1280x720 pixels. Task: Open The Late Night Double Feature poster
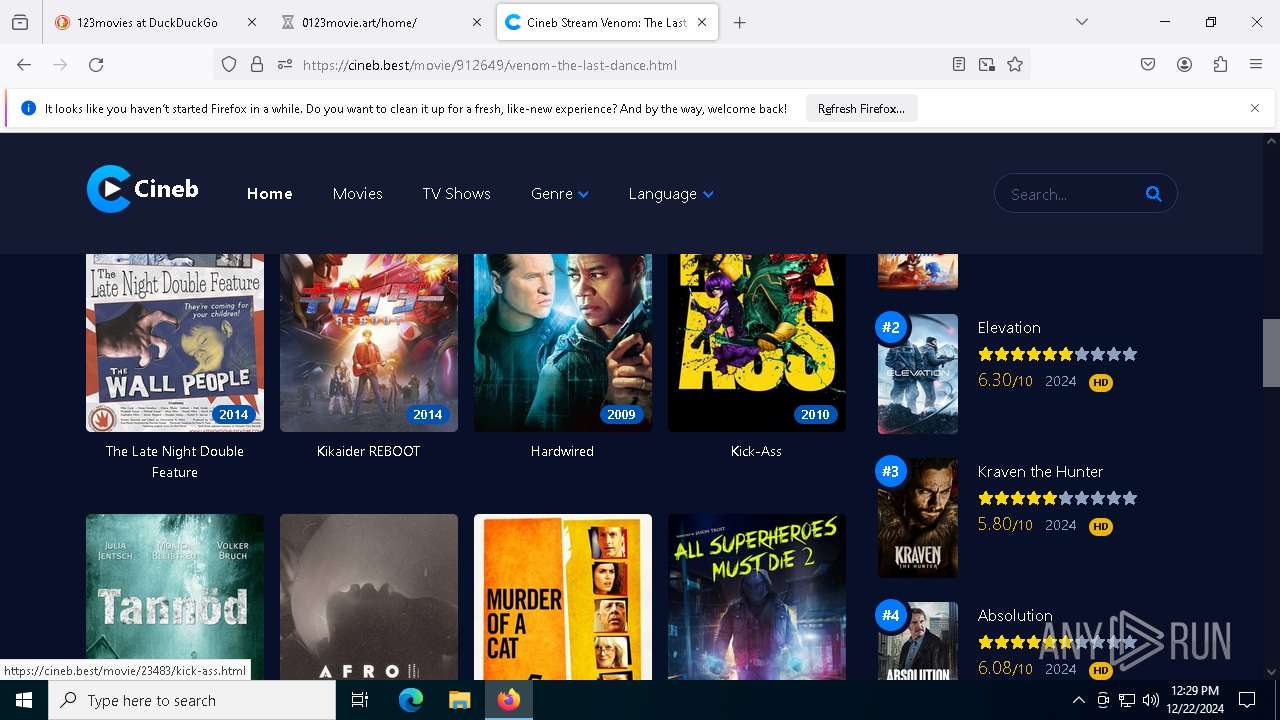click(175, 342)
